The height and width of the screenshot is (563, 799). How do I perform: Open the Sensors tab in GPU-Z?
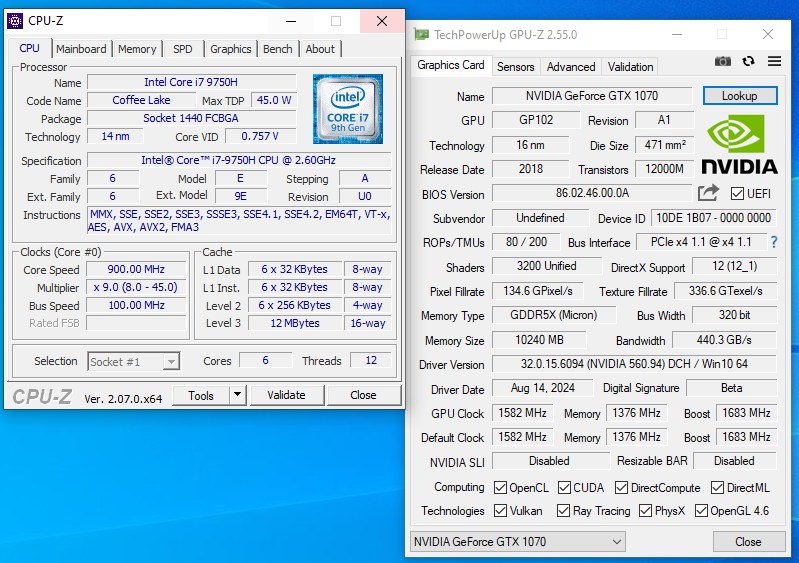tap(516, 67)
